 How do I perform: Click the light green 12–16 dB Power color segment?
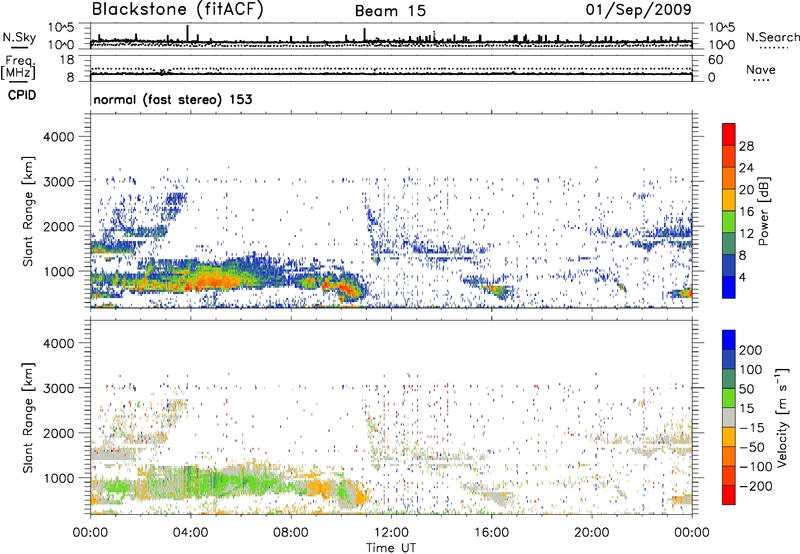coord(729,222)
